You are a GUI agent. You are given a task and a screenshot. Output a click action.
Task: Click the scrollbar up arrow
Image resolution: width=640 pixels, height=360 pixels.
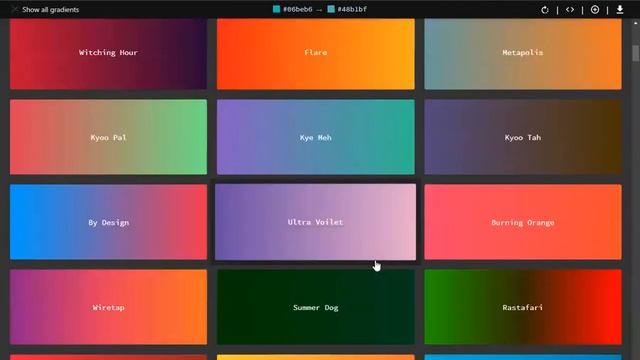click(636, 23)
